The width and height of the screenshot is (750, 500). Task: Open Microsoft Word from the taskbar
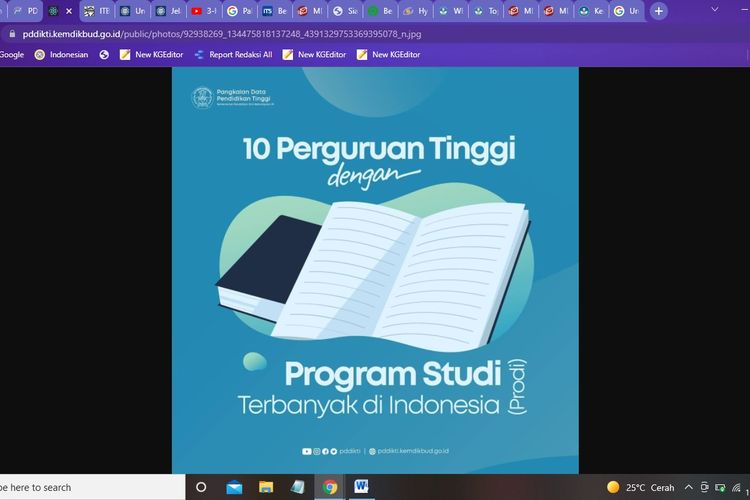tap(361, 487)
